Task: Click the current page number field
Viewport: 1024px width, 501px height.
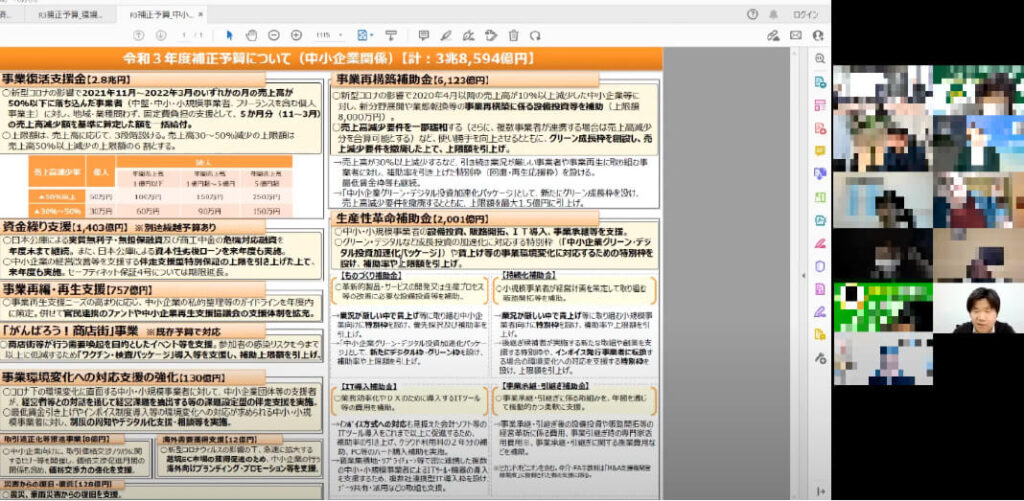Action: (x=185, y=35)
